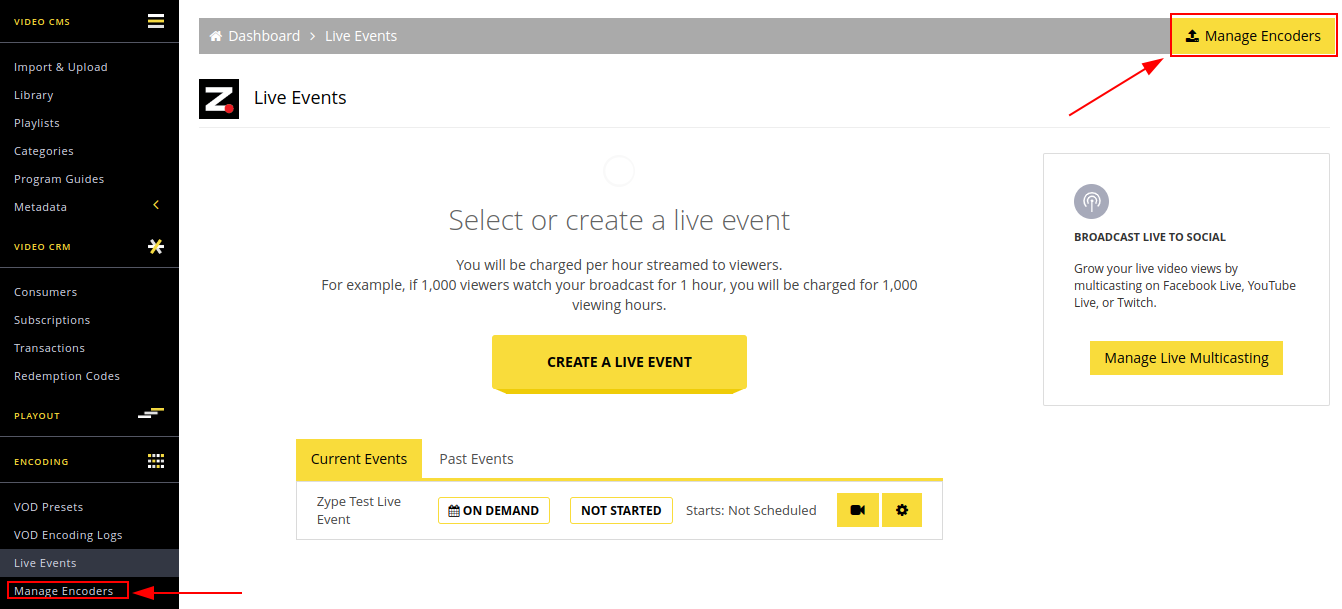The image size is (1342, 609).
Task: Open Manage Encoders in the sidebar
Action: point(64,591)
